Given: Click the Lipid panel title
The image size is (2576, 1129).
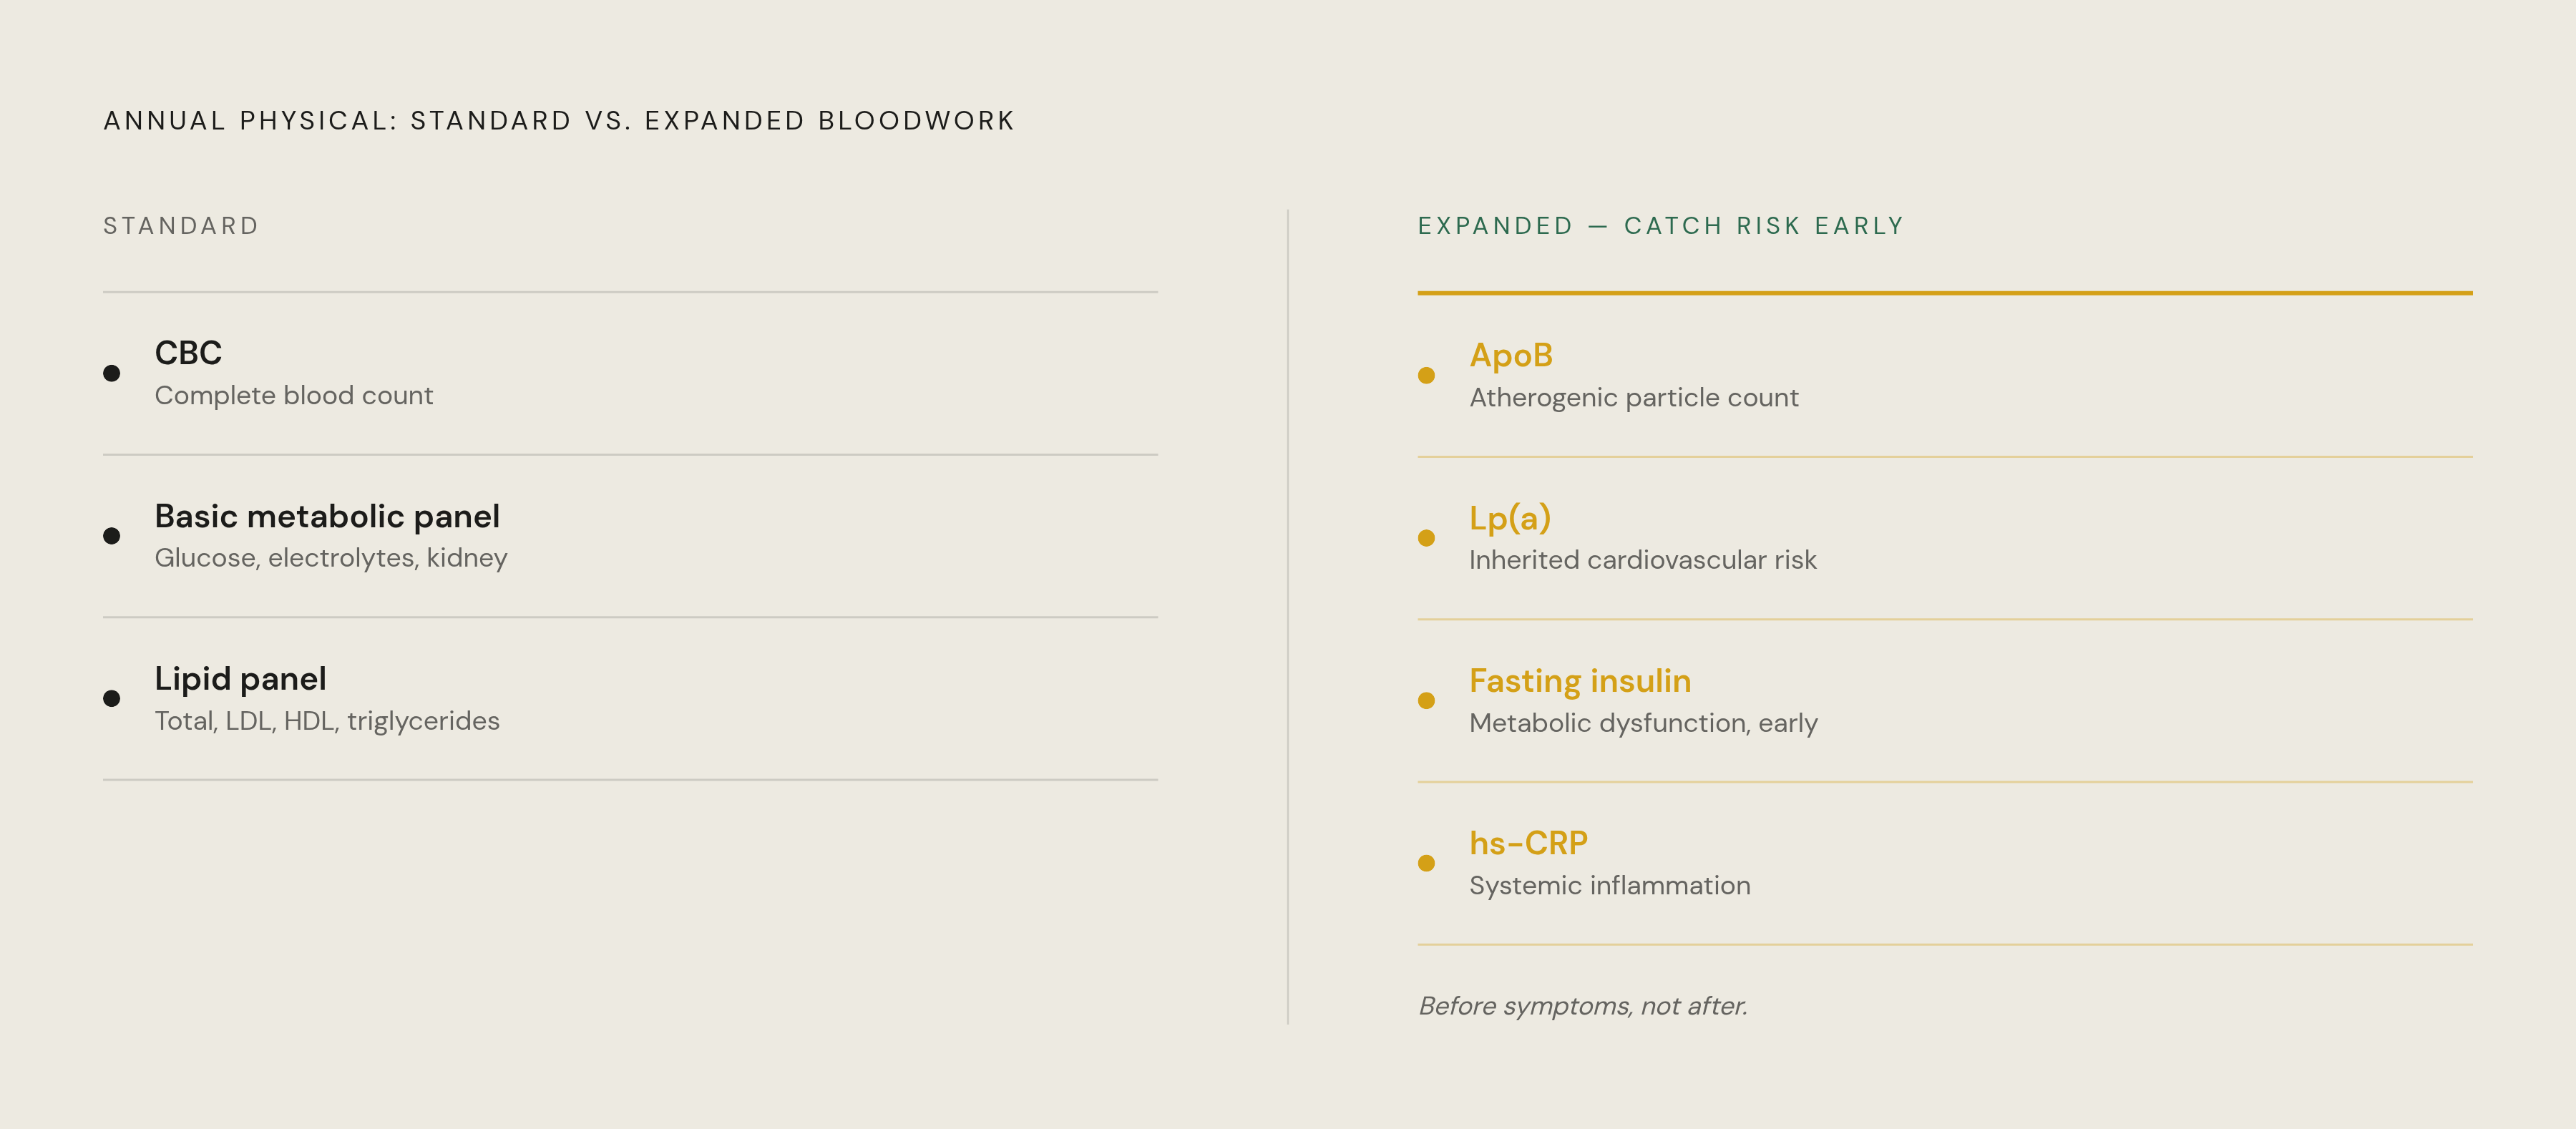Looking at the screenshot, I should [x=240, y=679].
